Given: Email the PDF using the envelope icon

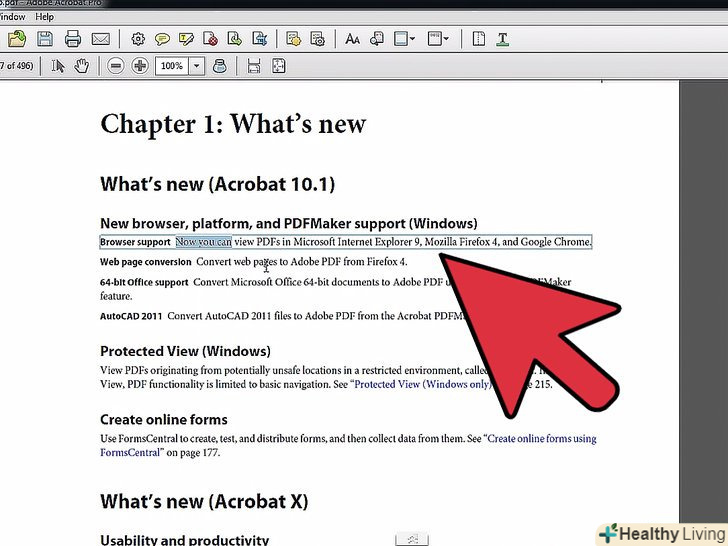Looking at the screenshot, I should [x=100, y=39].
